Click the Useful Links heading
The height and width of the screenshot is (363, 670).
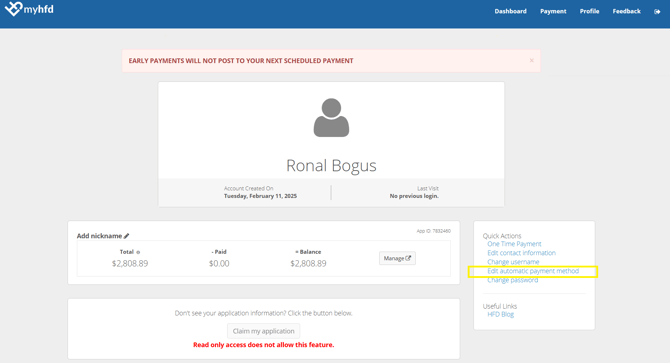(x=500, y=306)
